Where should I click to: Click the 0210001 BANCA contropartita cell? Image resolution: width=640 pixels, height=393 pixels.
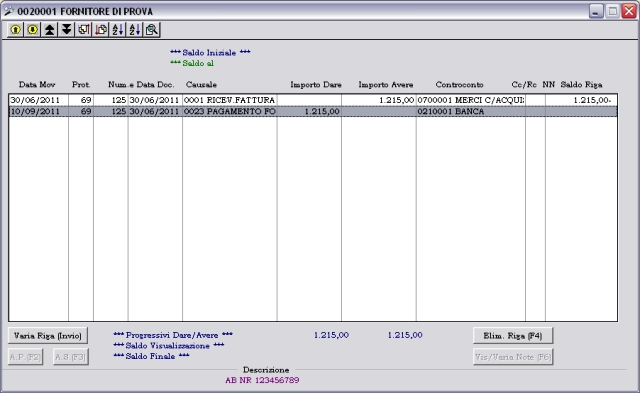tap(471, 111)
